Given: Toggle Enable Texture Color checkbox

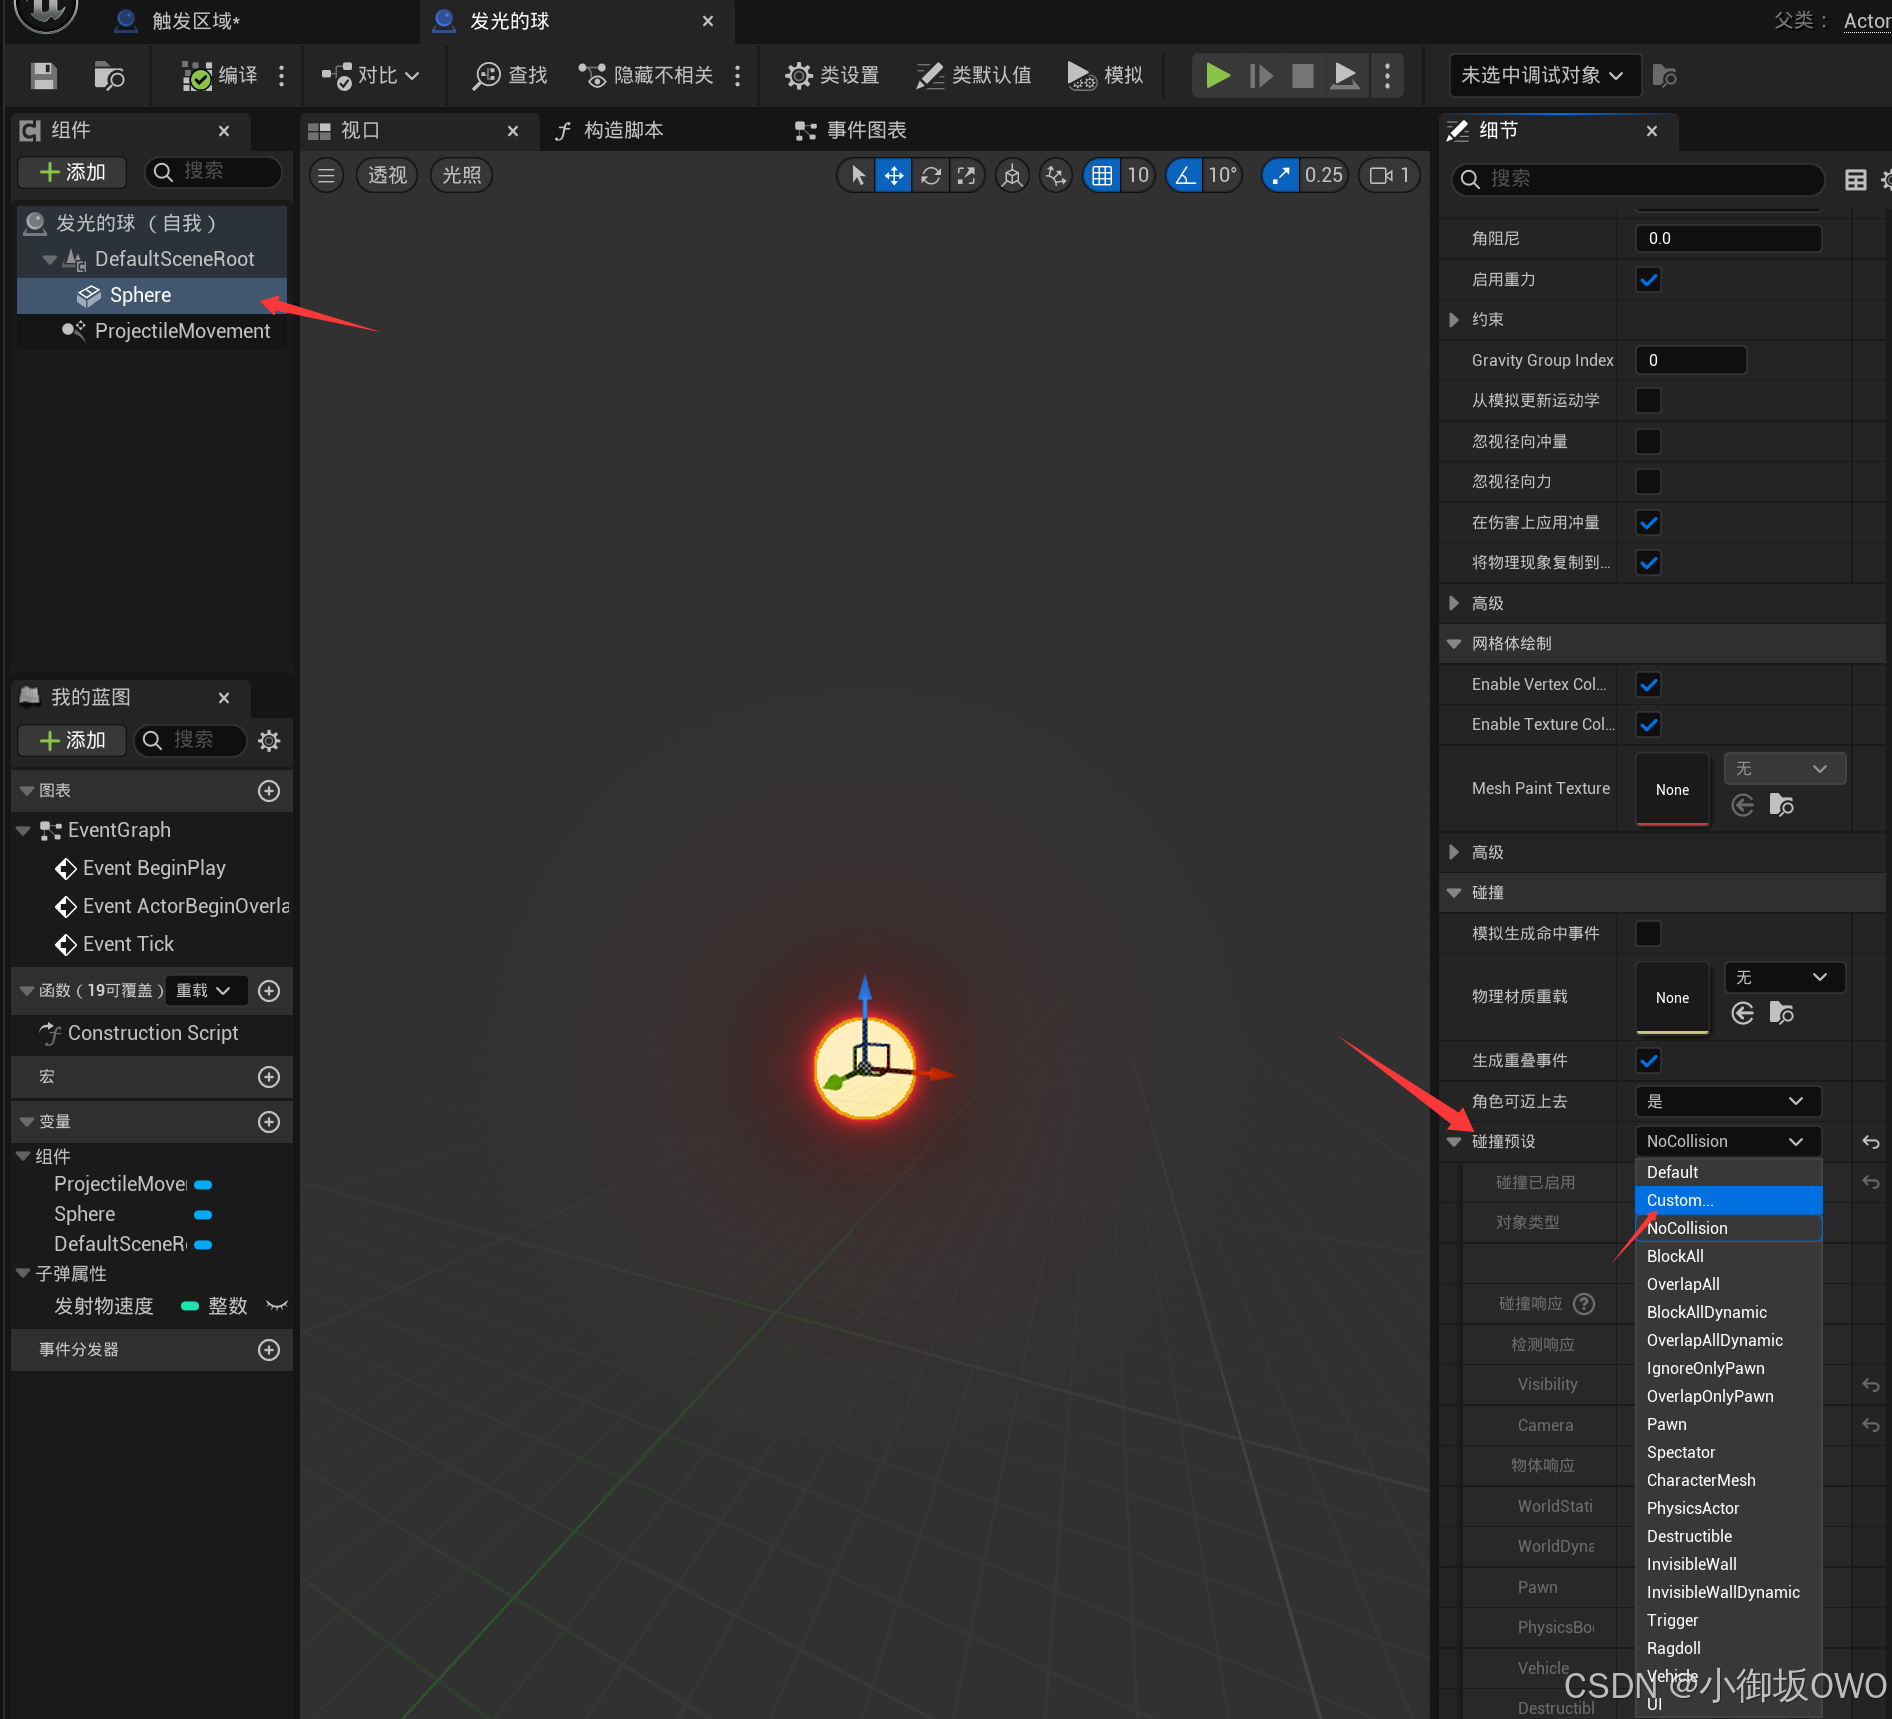Looking at the screenshot, I should tap(1649, 725).
